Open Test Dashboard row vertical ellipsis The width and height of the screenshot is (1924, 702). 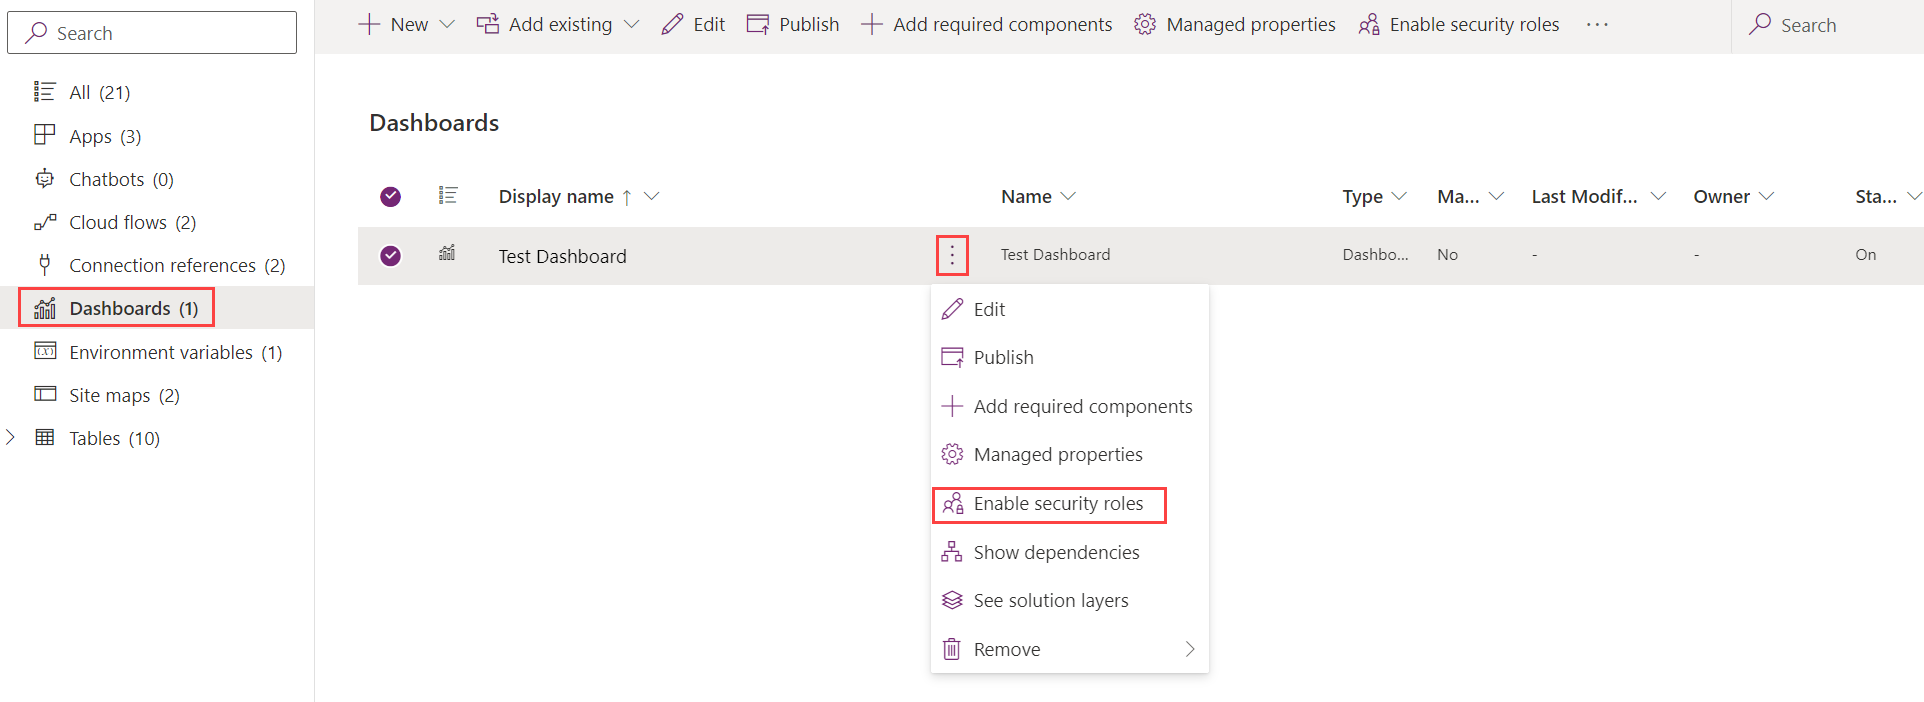952,256
